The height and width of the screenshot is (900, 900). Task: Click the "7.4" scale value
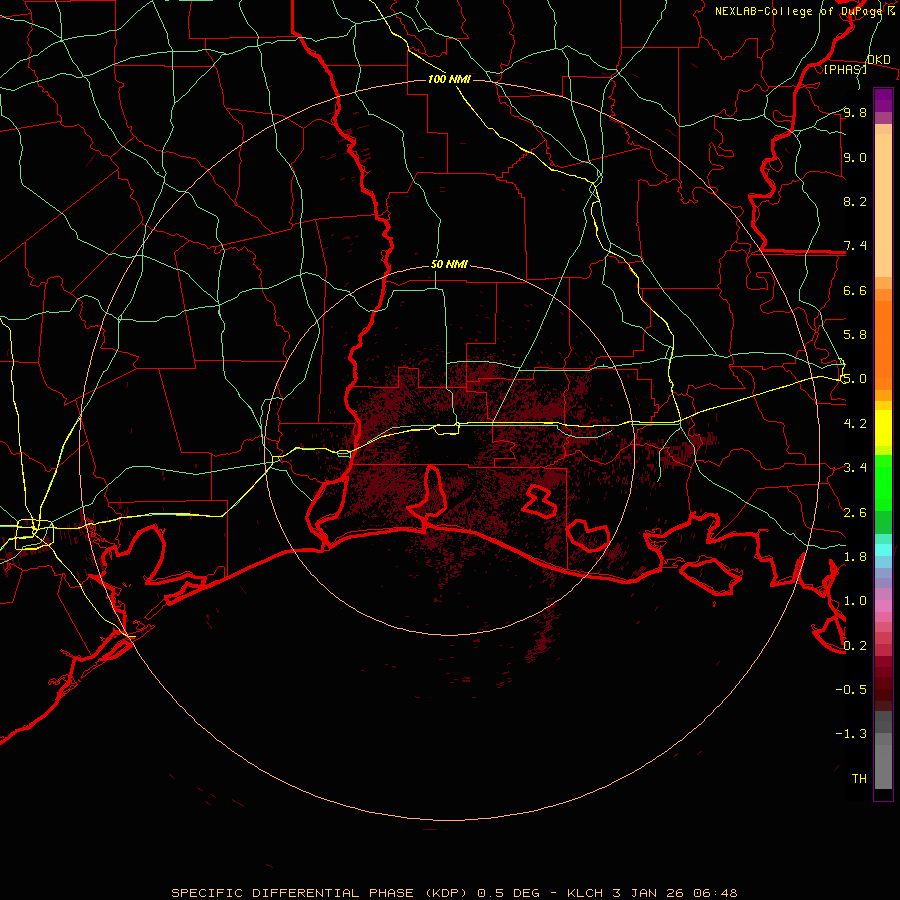pos(855,246)
